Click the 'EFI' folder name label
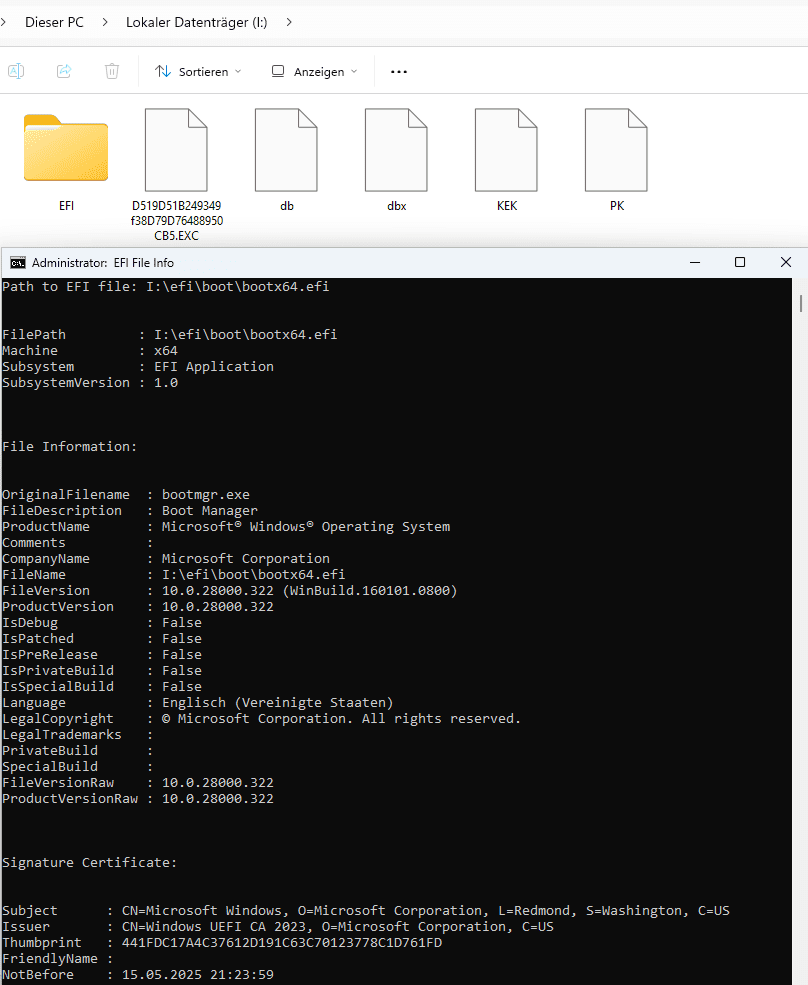The width and height of the screenshot is (808, 985). coord(66,206)
